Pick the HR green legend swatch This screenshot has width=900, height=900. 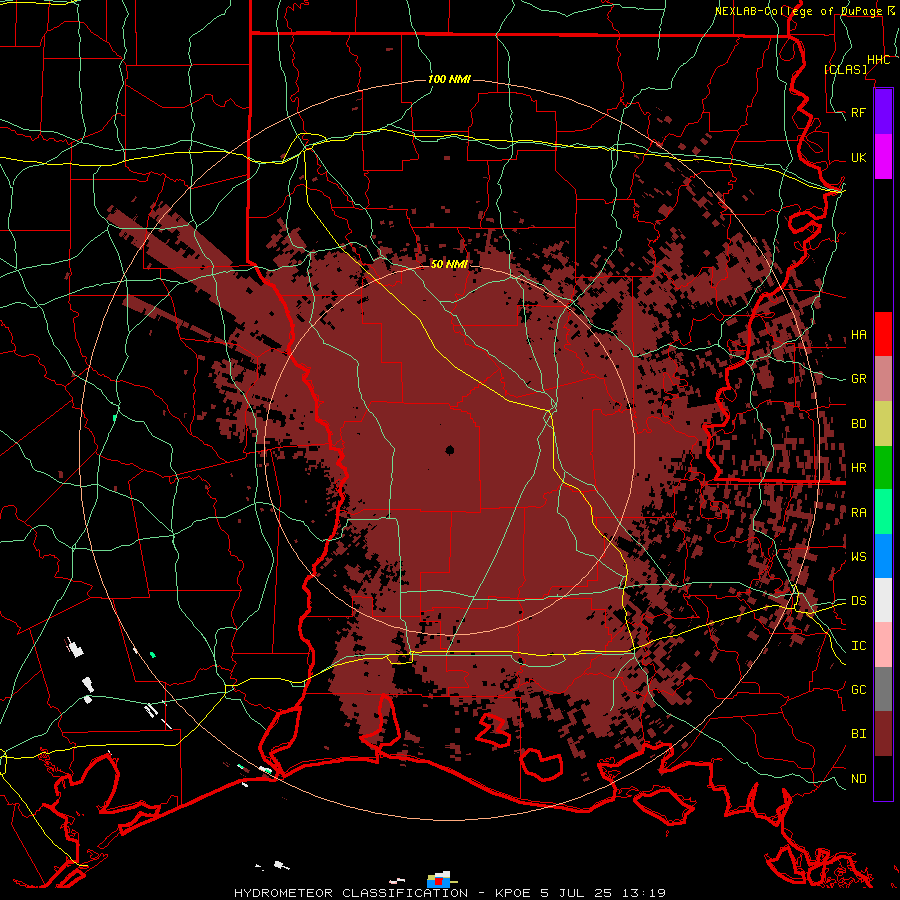[x=883, y=467]
